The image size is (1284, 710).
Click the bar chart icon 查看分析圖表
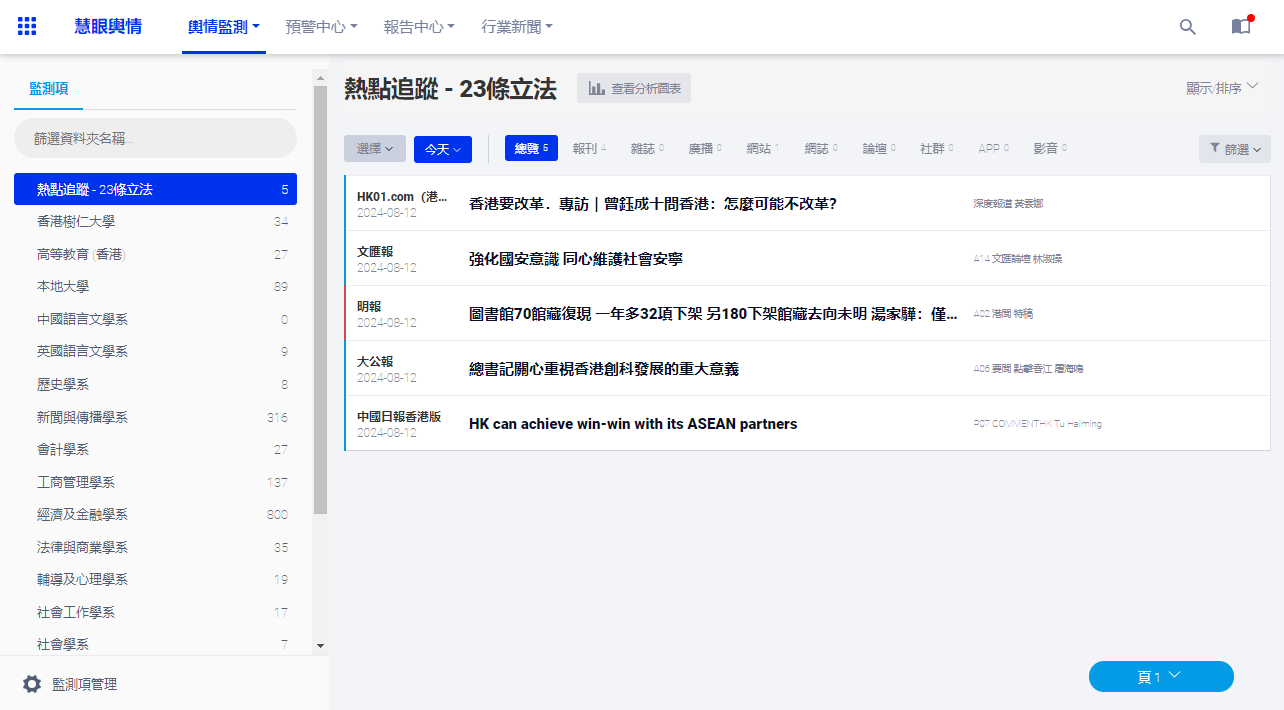(x=597, y=89)
